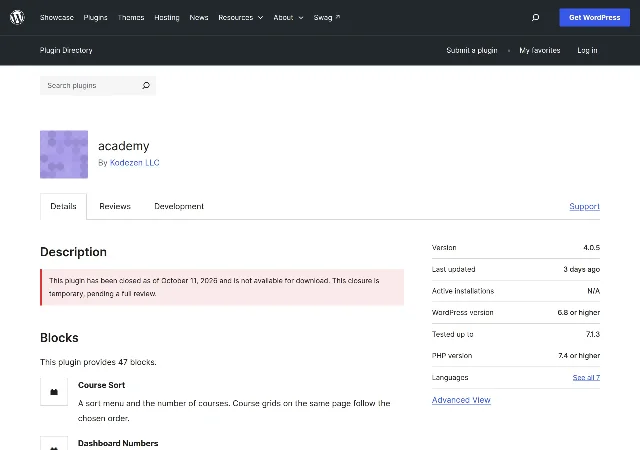Click the Tested up to label

click(453, 334)
